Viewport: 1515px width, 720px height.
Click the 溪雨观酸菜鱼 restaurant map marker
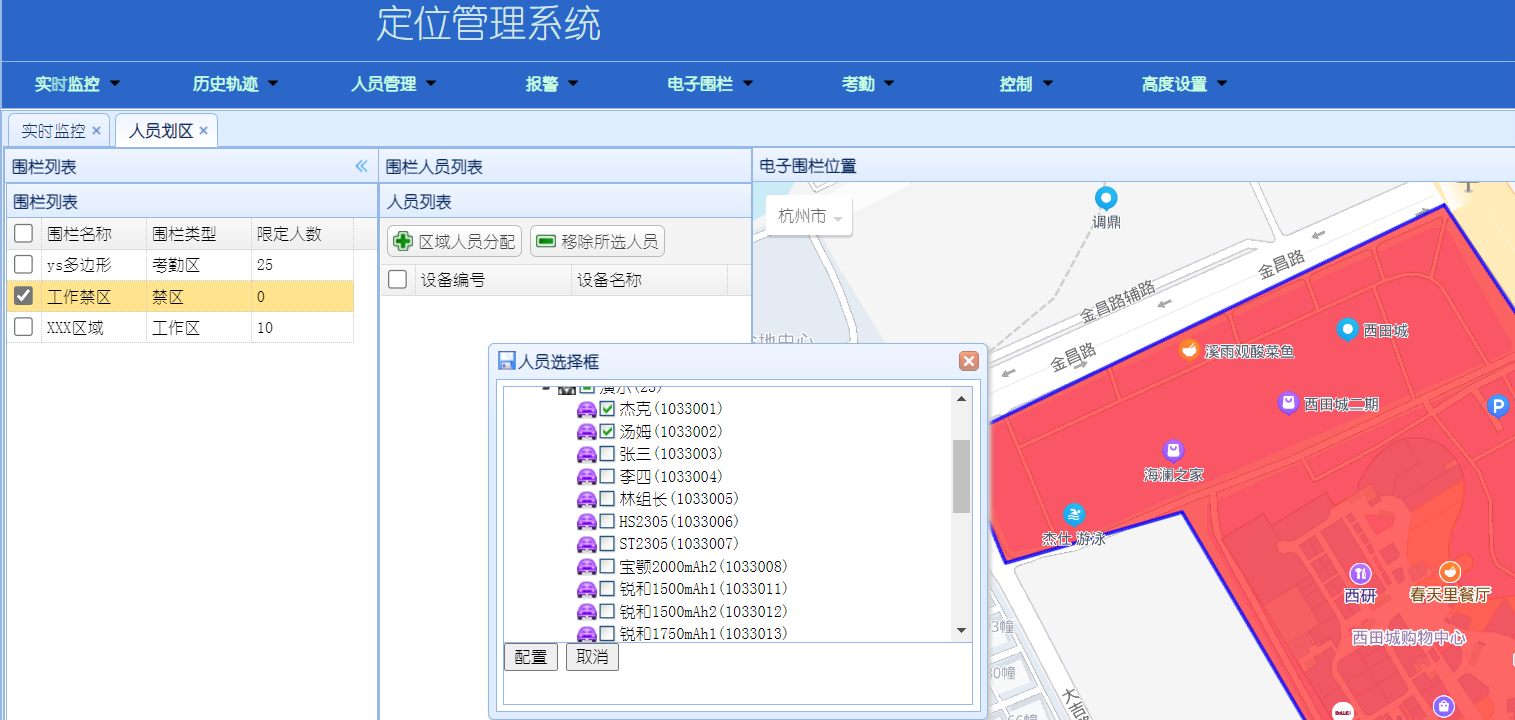pyautogui.click(x=1189, y=349)
